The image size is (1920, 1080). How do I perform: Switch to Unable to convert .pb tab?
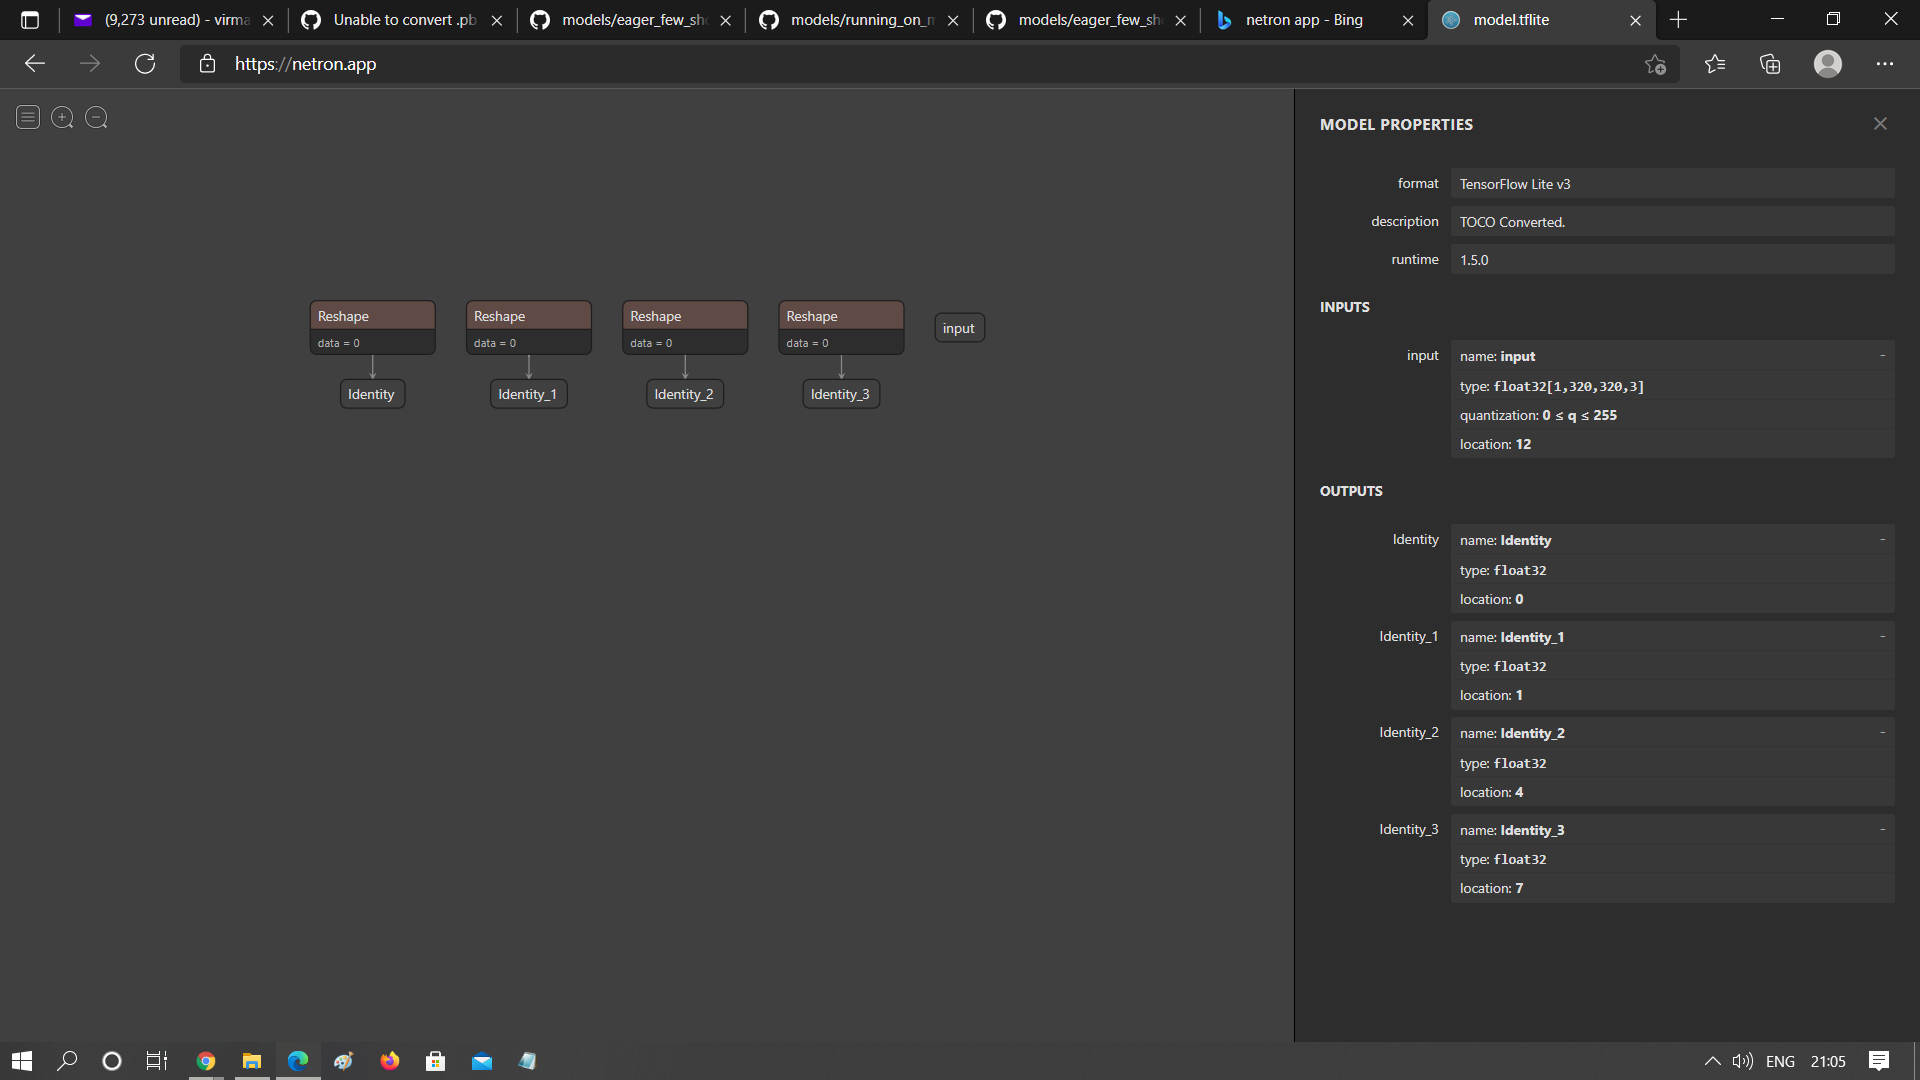point(404,20)
